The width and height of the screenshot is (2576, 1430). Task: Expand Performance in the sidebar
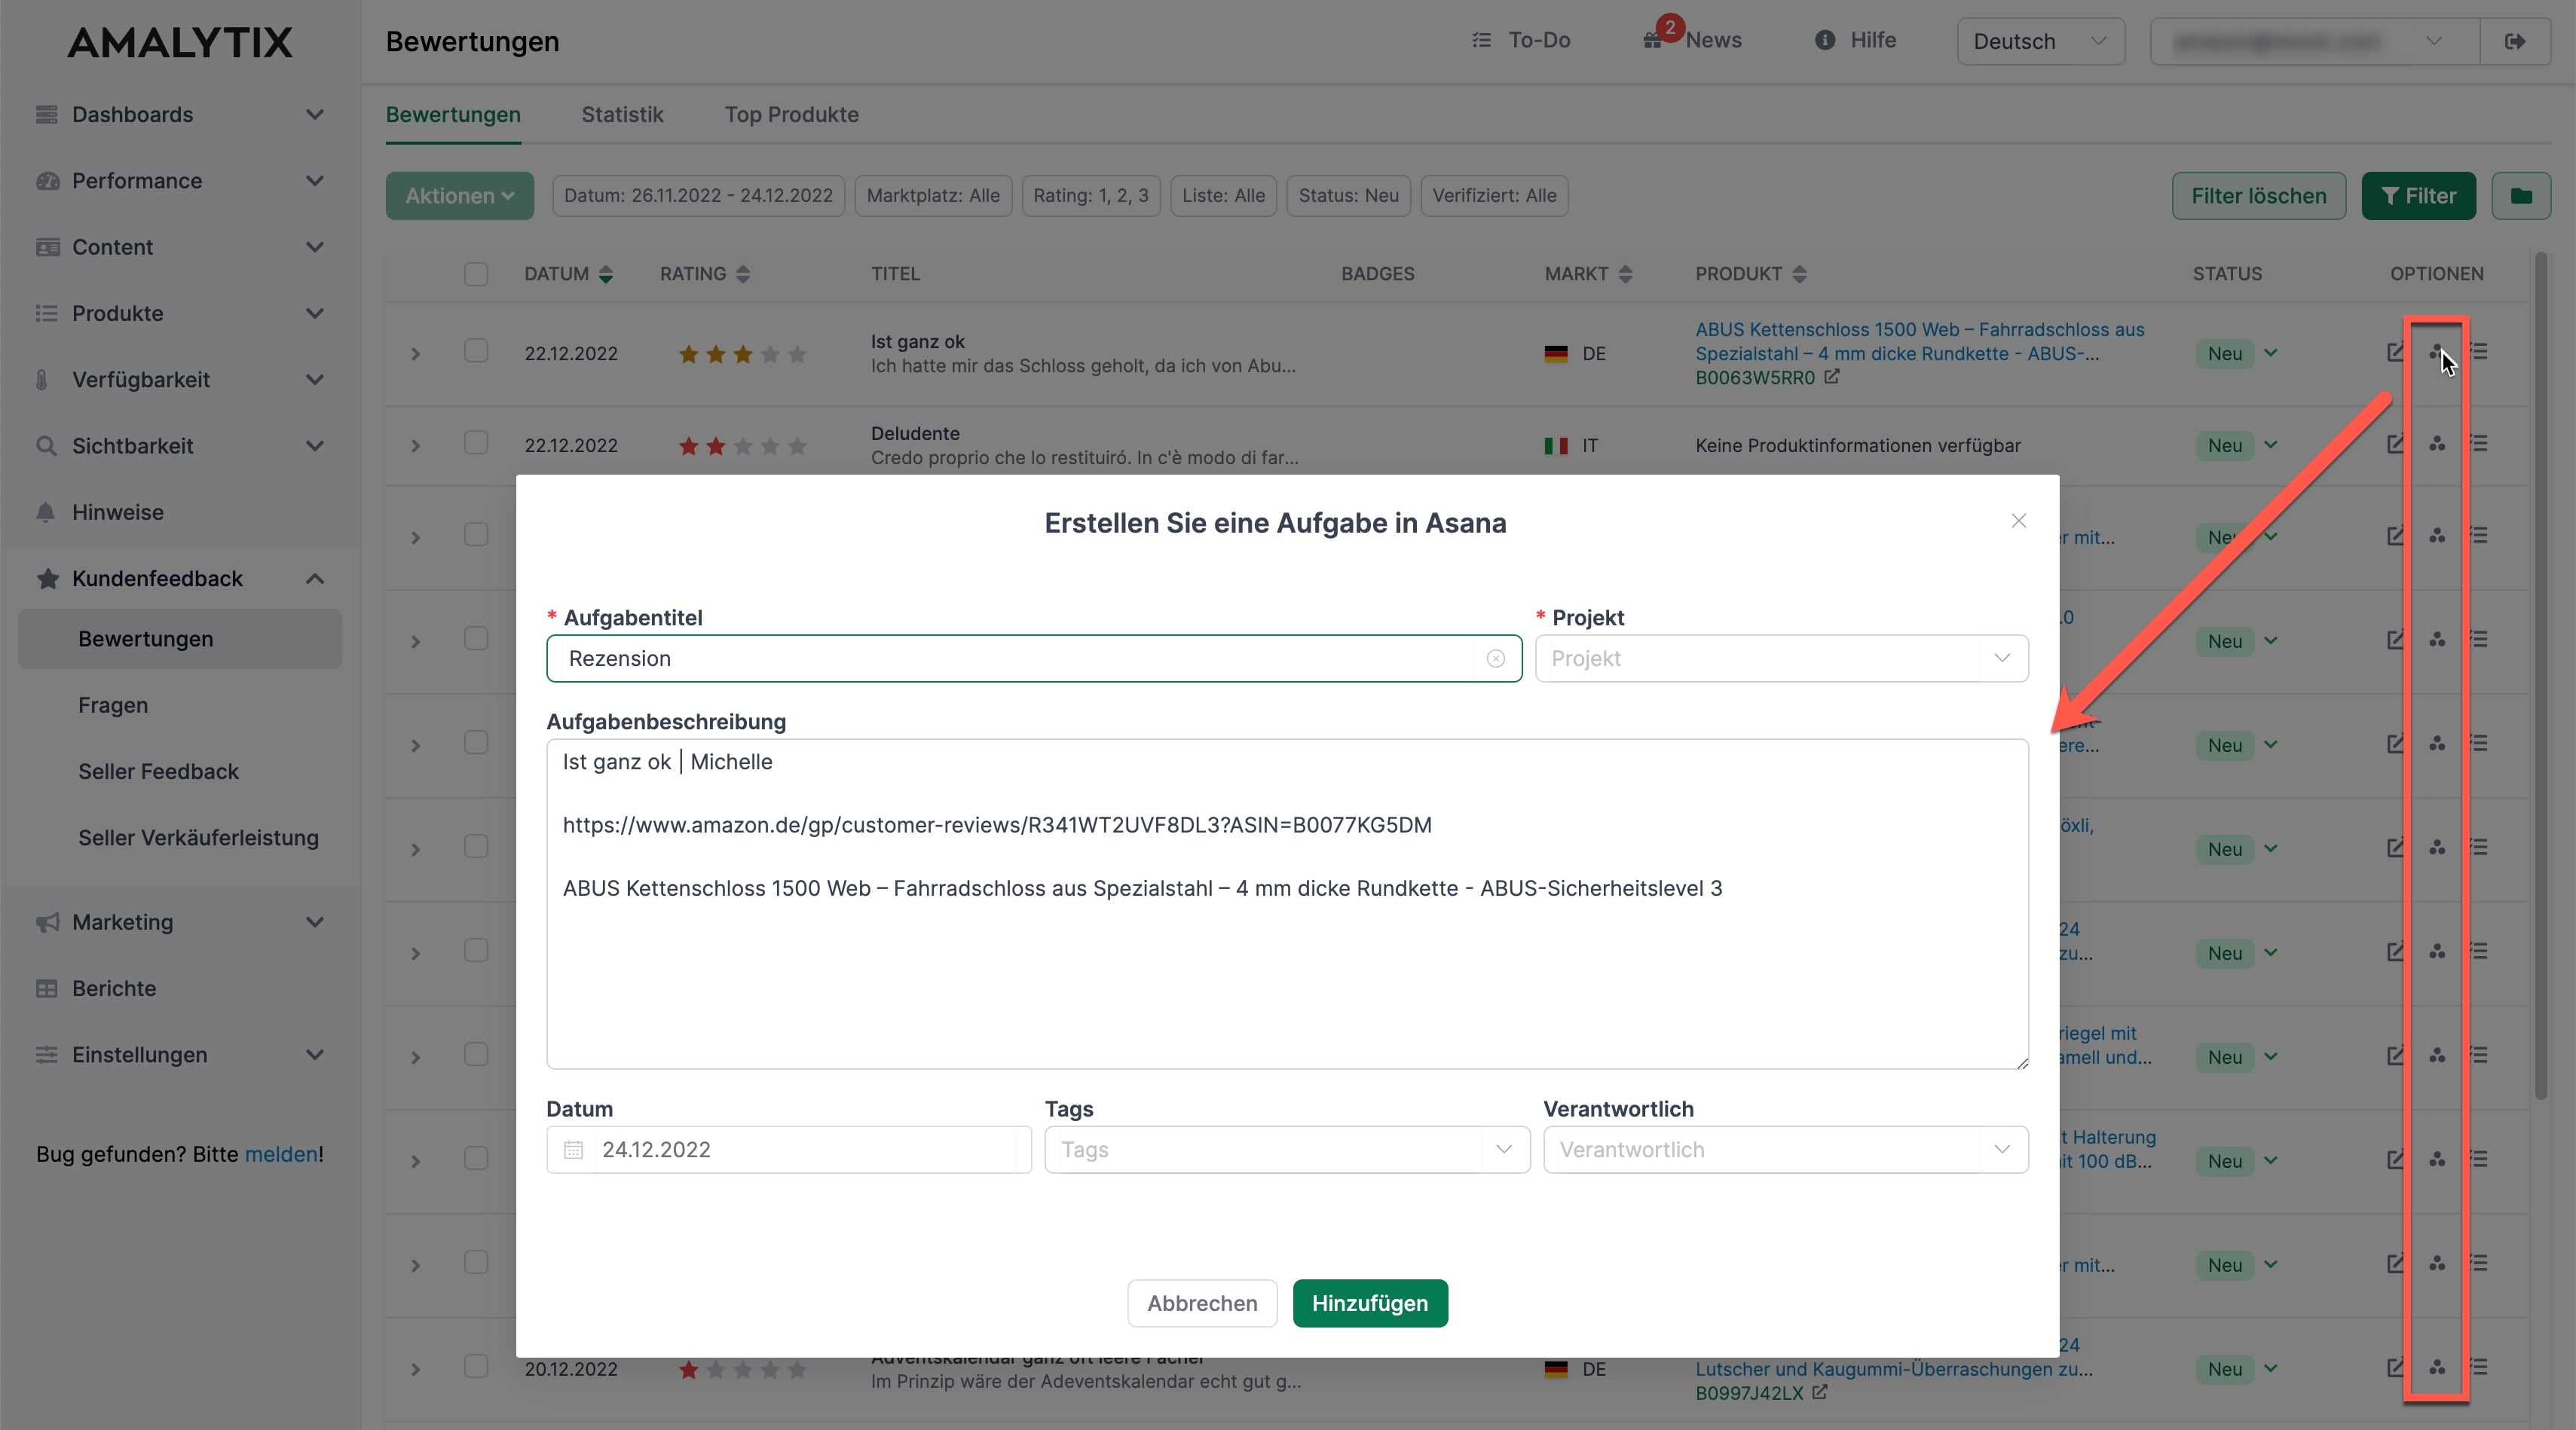tap(180, 180)
